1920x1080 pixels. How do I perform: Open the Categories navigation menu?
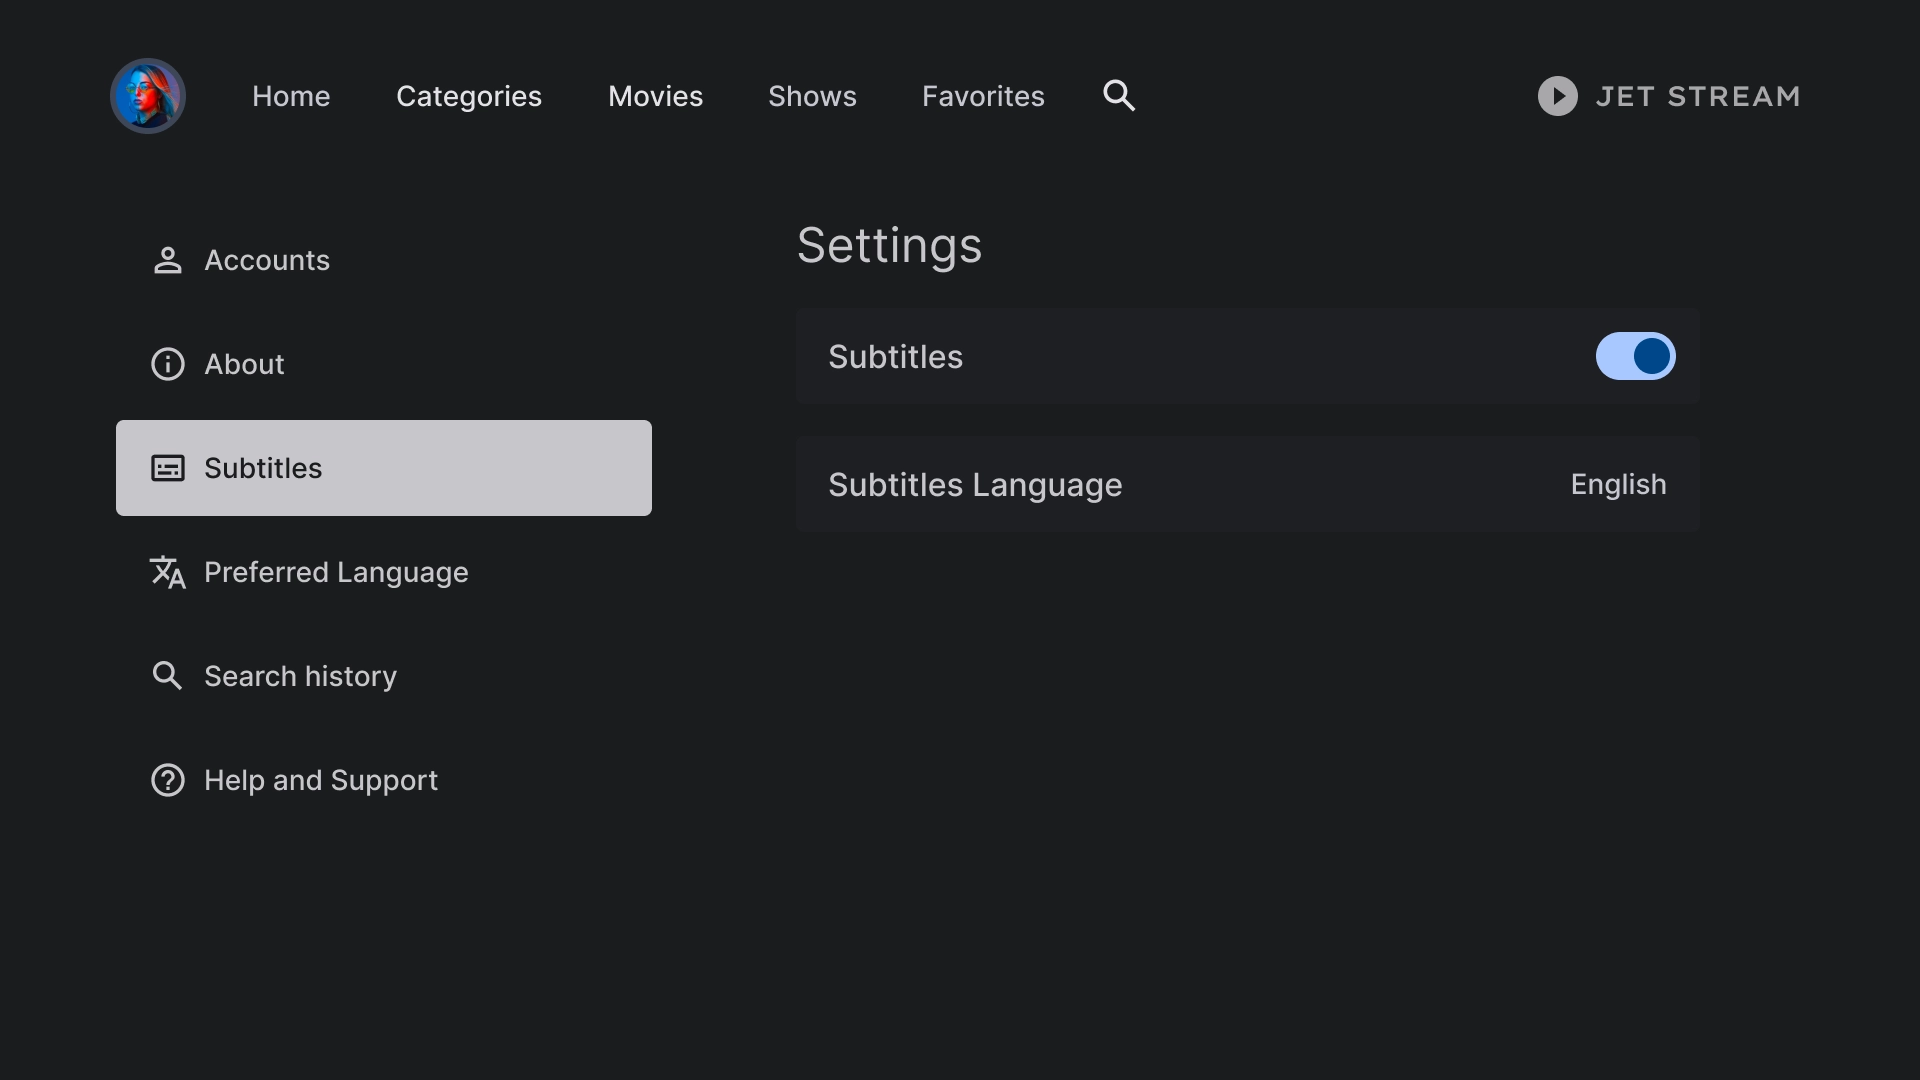[469, 95]
